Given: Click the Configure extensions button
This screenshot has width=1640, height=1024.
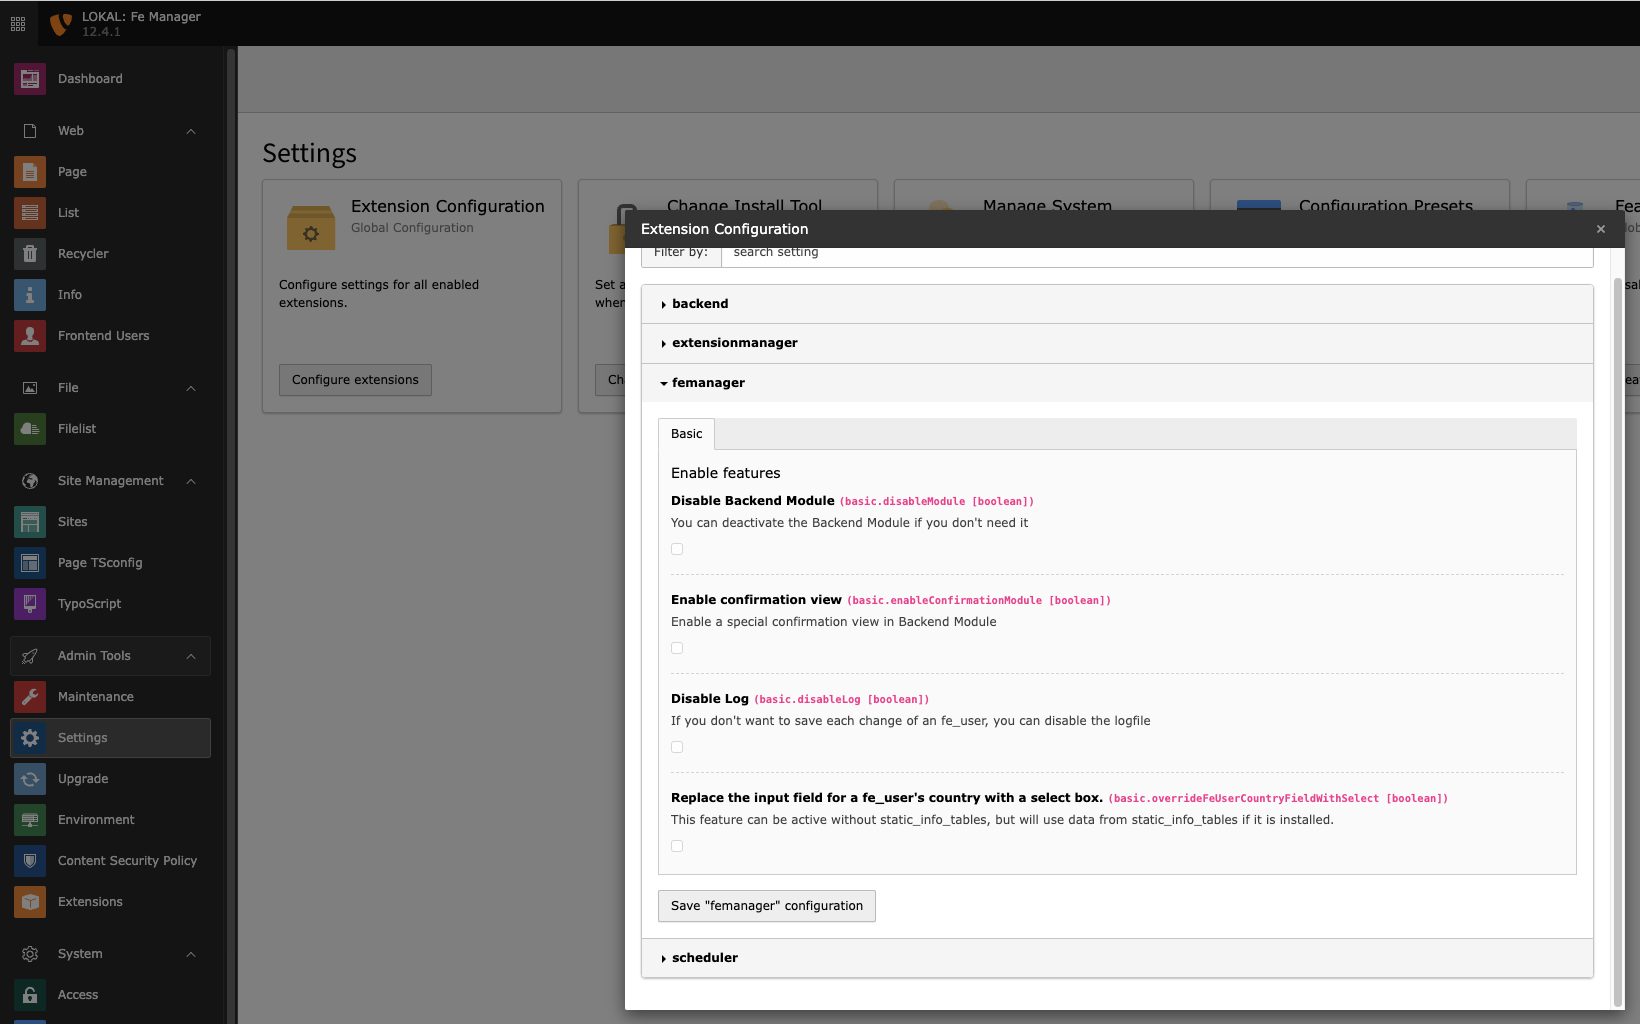Looking at the screenshot, I should point(355,380).
